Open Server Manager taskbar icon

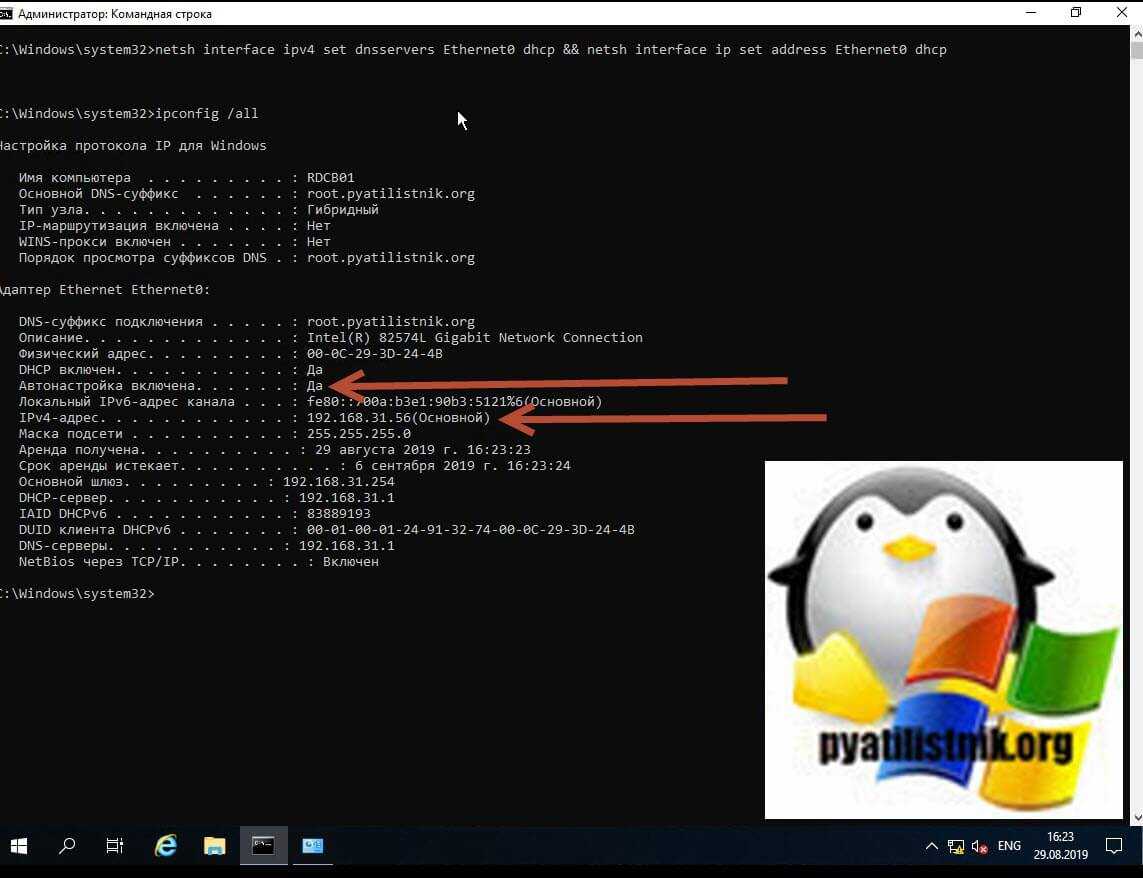pyautogui.click(x=313, y=846)
